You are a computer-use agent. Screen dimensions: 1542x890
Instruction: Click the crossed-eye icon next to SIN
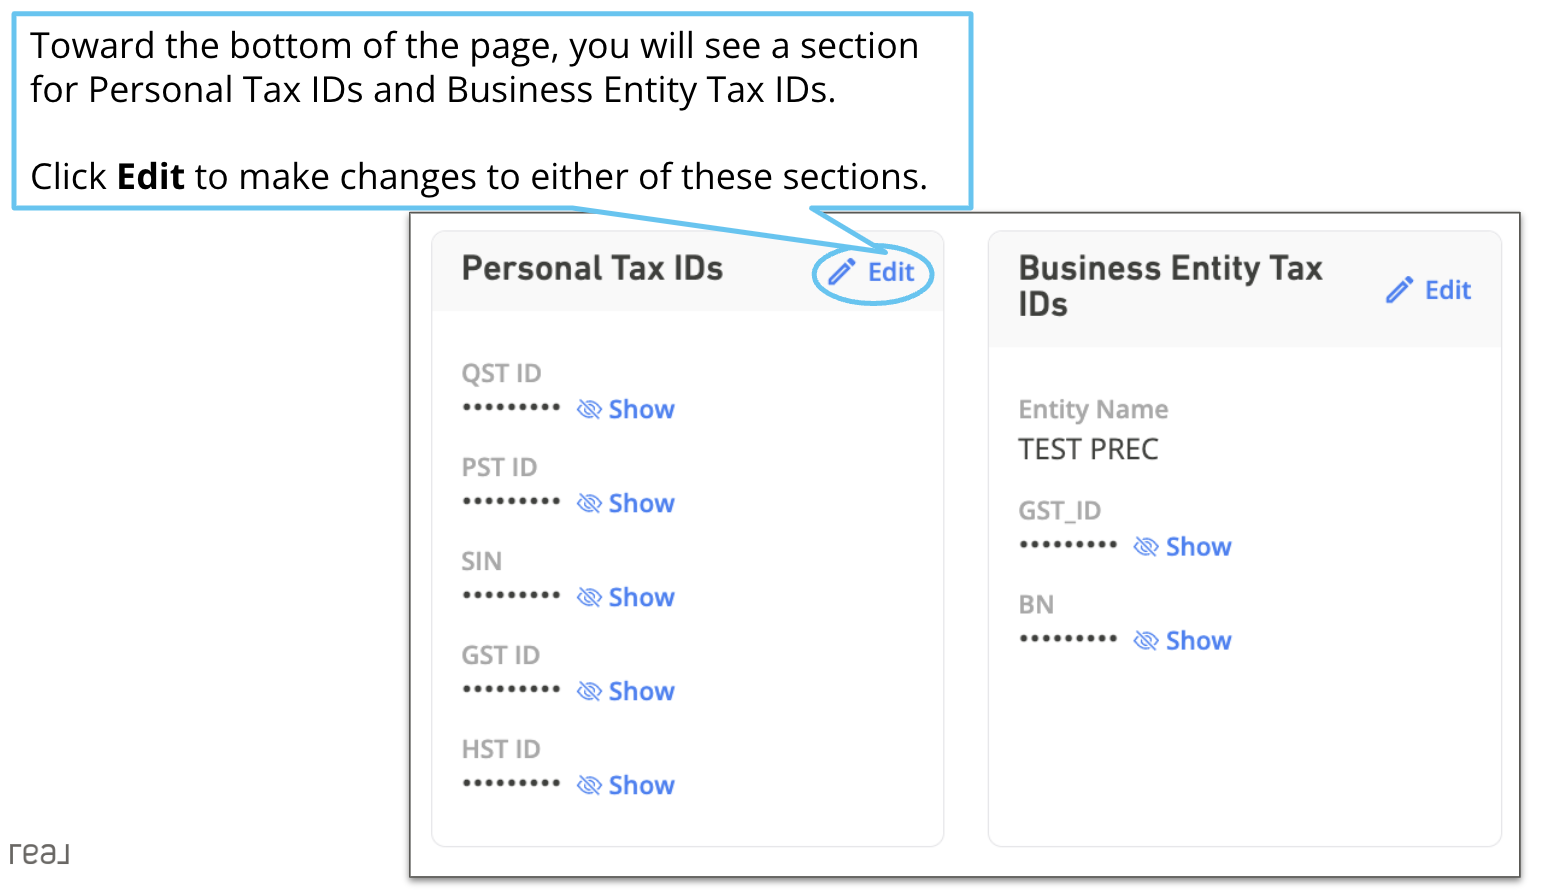589,596
